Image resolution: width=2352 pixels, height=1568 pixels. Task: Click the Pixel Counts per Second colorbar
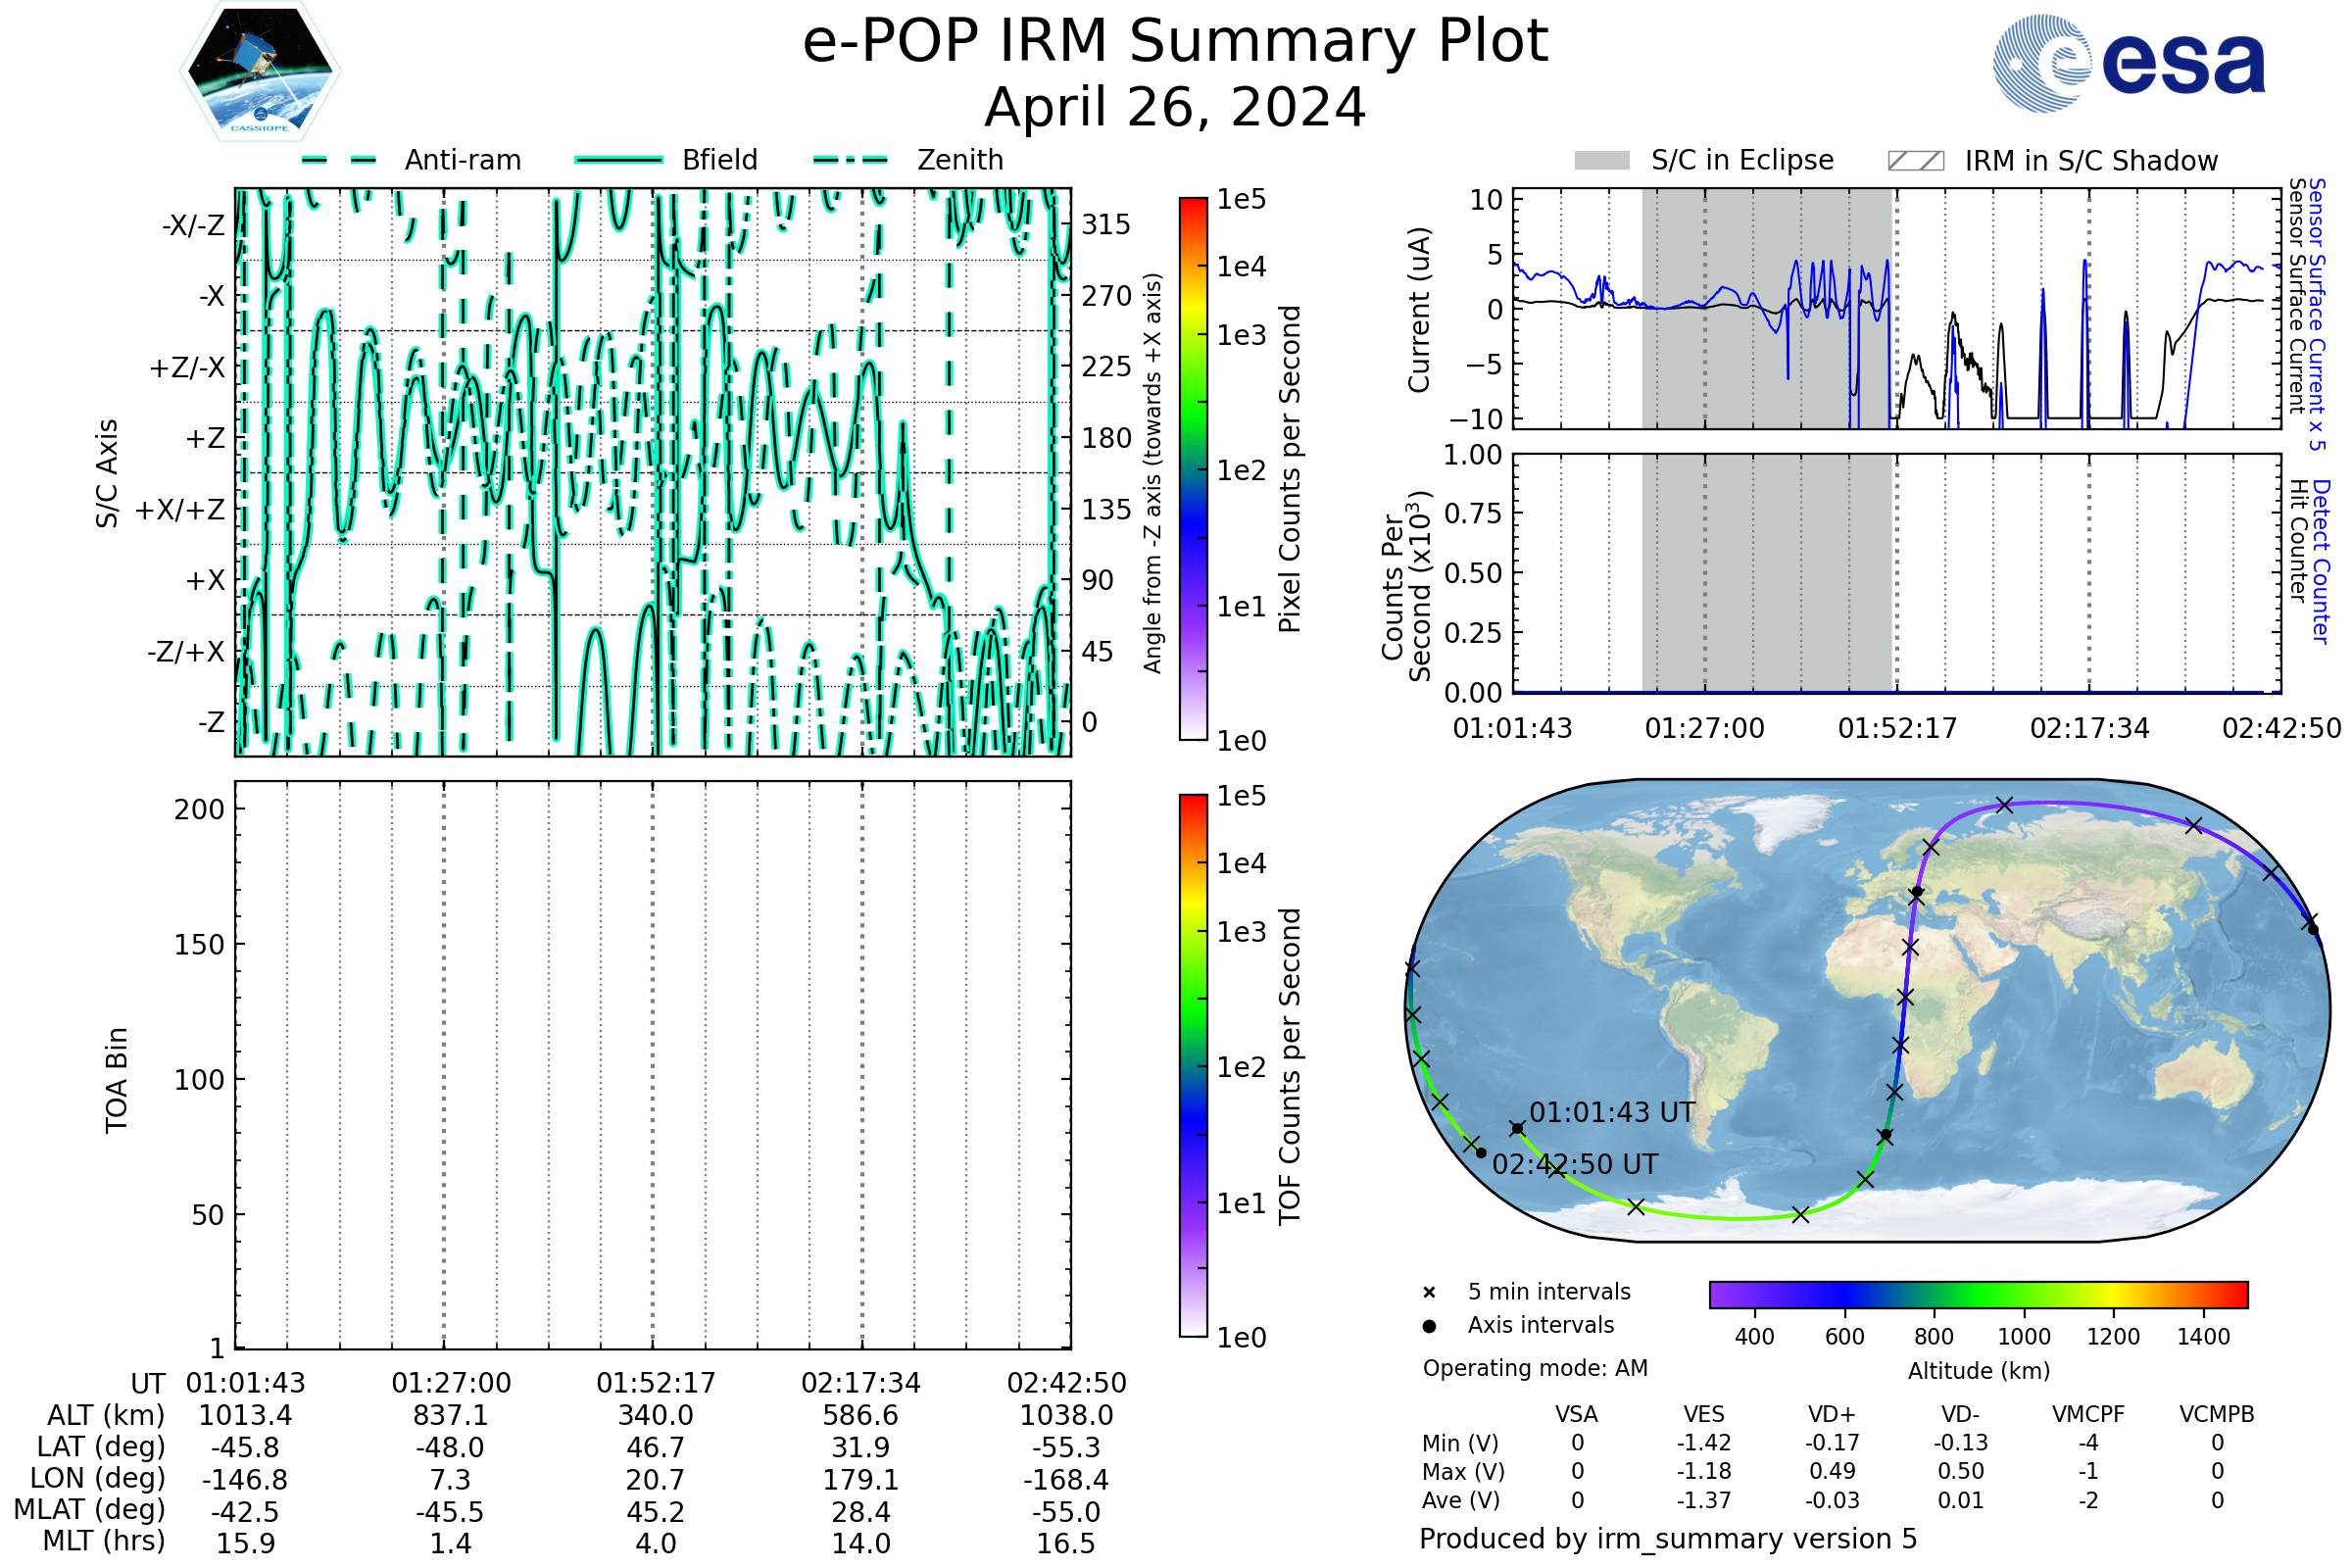coord(1193,469)
